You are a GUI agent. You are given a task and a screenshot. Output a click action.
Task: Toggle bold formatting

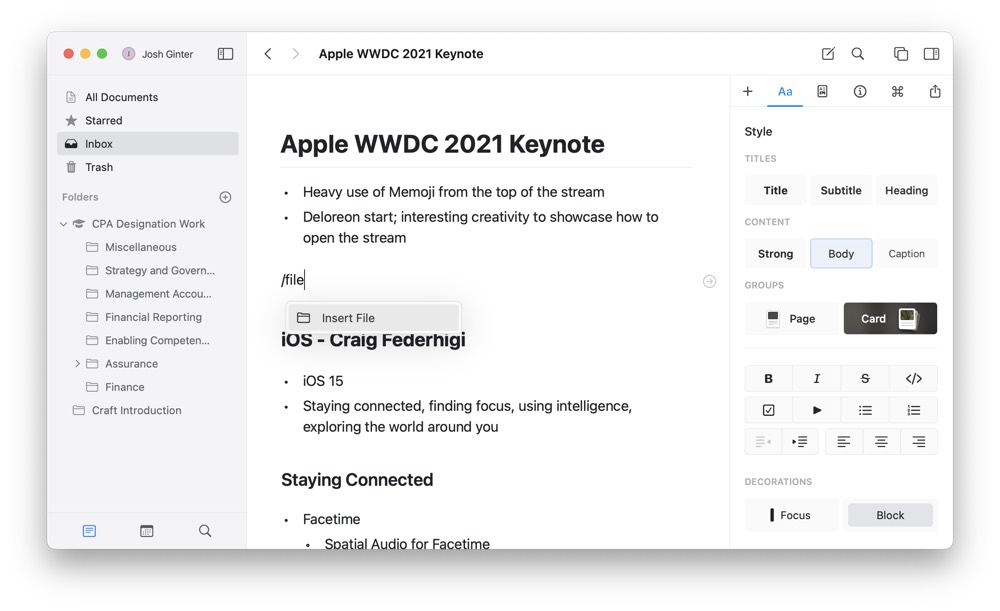click(768, 378)
